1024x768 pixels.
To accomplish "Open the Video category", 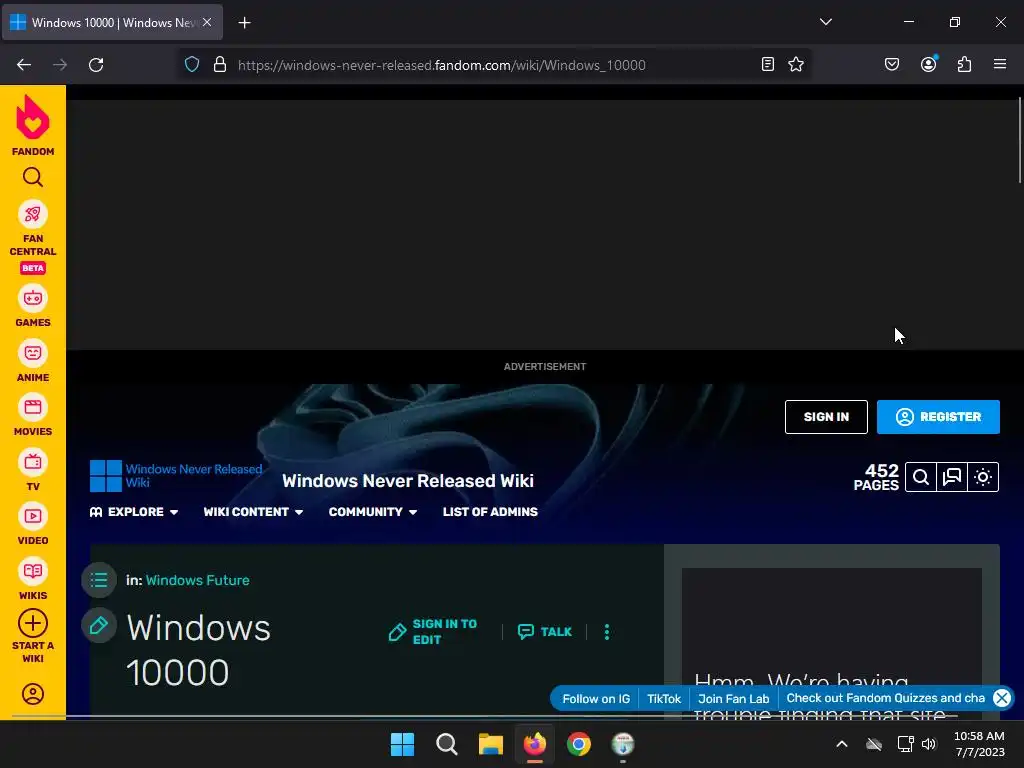I will pyautogui.click(x=33, y=524).
